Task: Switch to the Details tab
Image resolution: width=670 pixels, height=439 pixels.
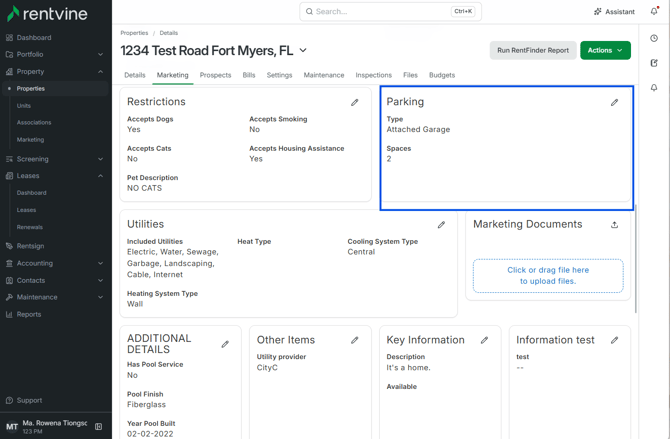Action: click(x=135, y=75)
